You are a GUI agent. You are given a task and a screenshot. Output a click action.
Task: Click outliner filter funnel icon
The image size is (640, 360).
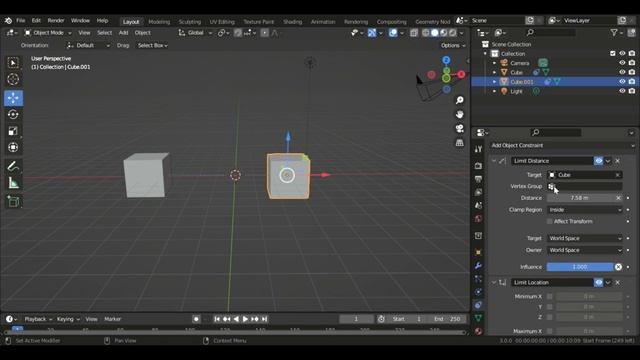pos(614,33)
